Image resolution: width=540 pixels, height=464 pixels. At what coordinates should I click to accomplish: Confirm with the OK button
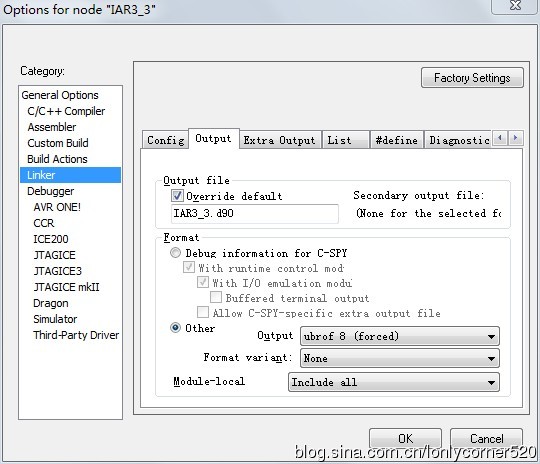(x=405, y=438)
